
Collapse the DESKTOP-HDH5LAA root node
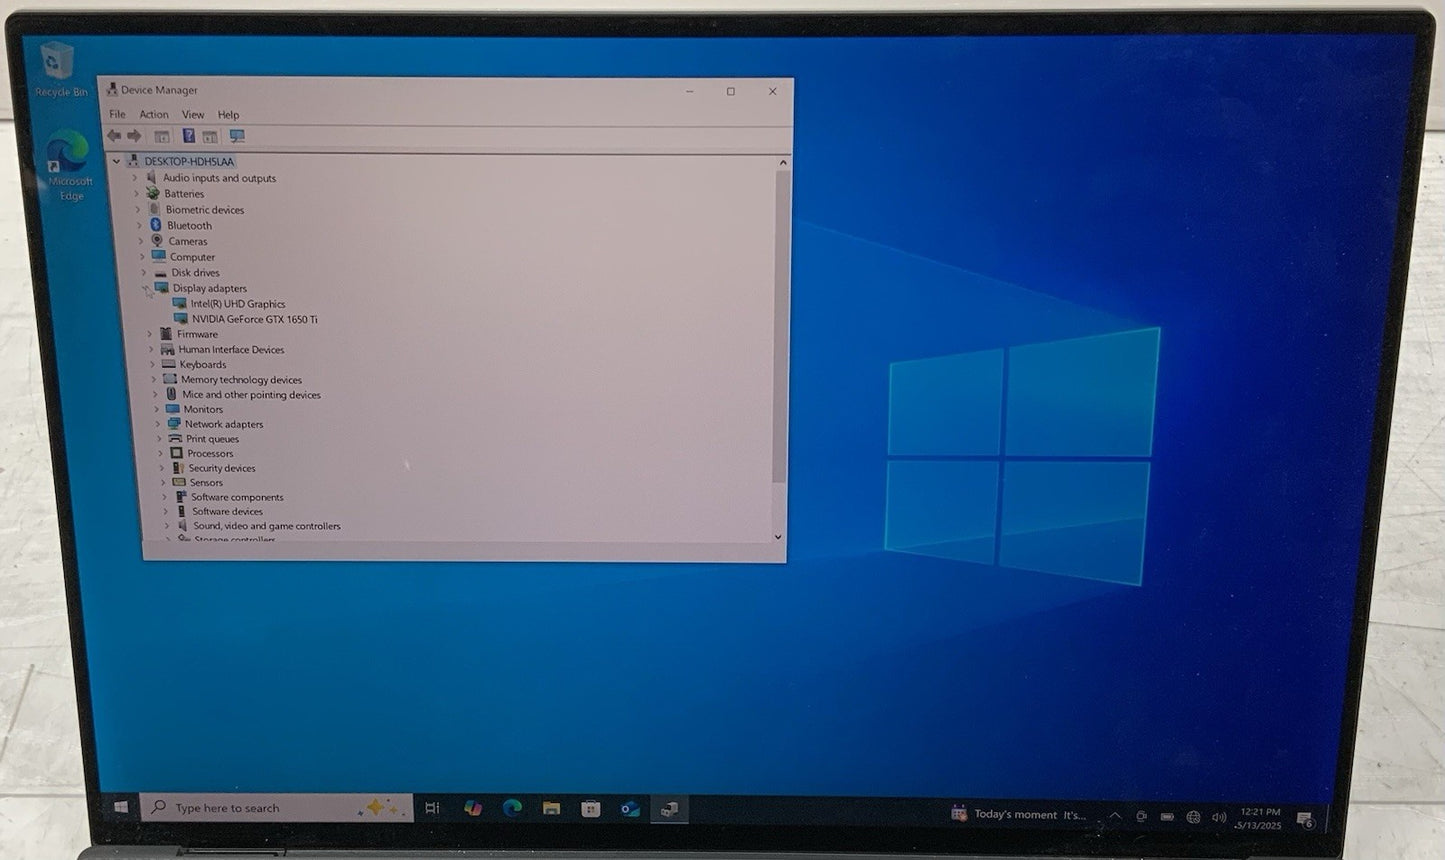click(117, 161)
